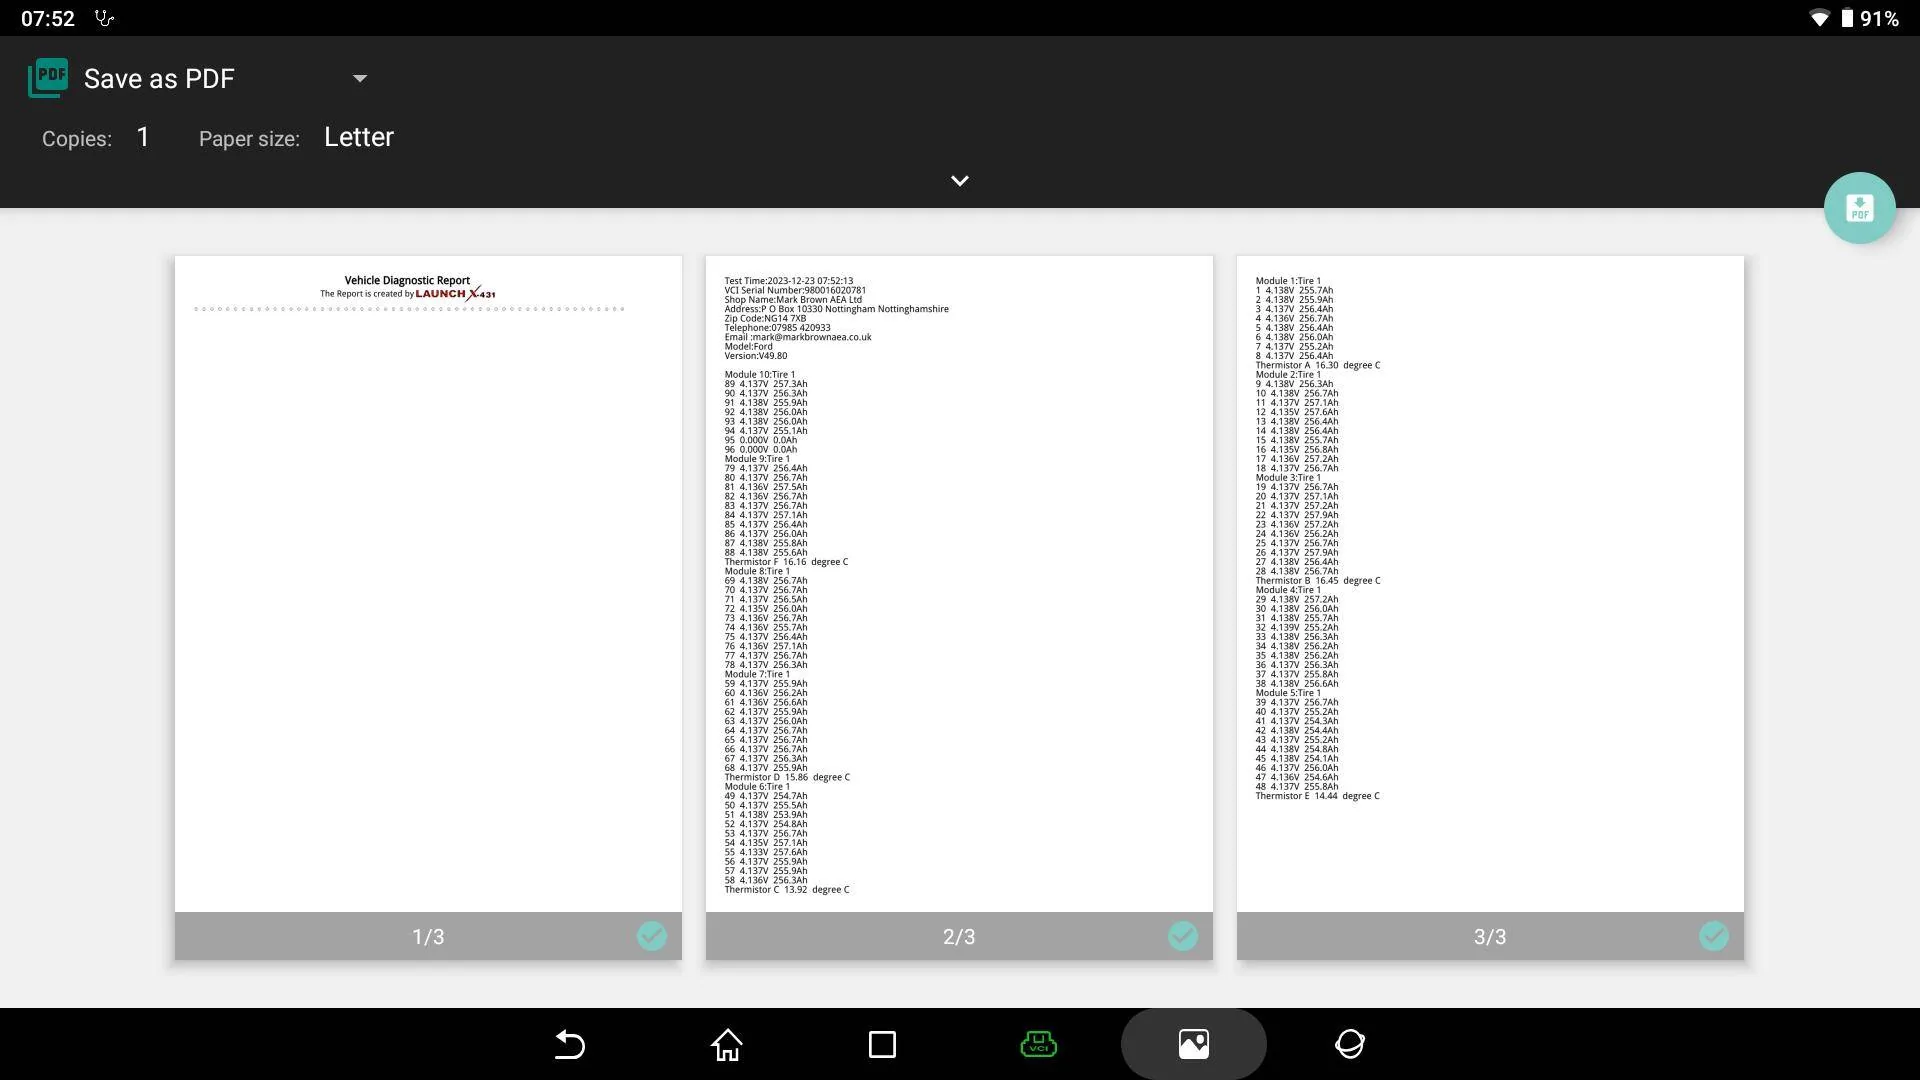Tap the green VCI connection icon
The width and height of the screenshot is (1920, 1080).
point(1038,1044)
